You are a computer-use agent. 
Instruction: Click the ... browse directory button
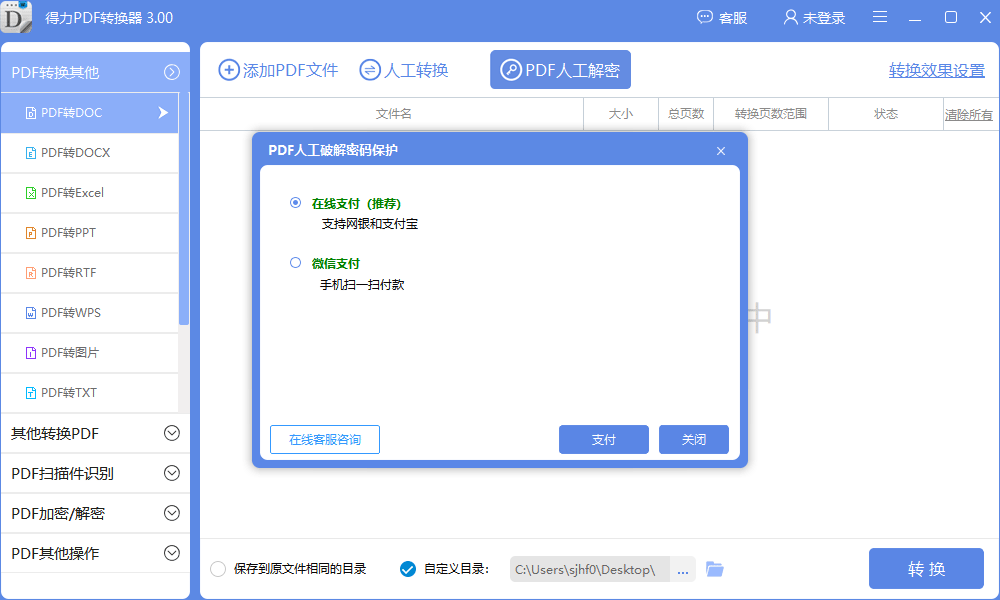point(682,569)
